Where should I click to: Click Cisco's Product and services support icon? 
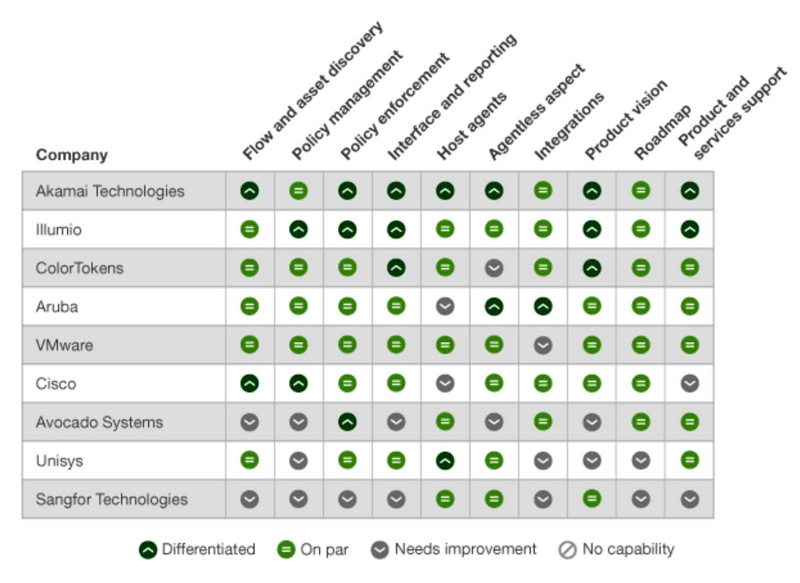(690, 384)
